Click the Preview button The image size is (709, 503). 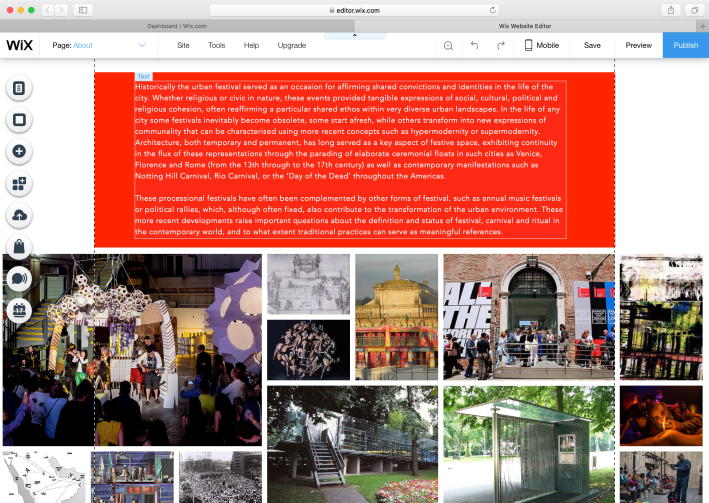point(638,45)
